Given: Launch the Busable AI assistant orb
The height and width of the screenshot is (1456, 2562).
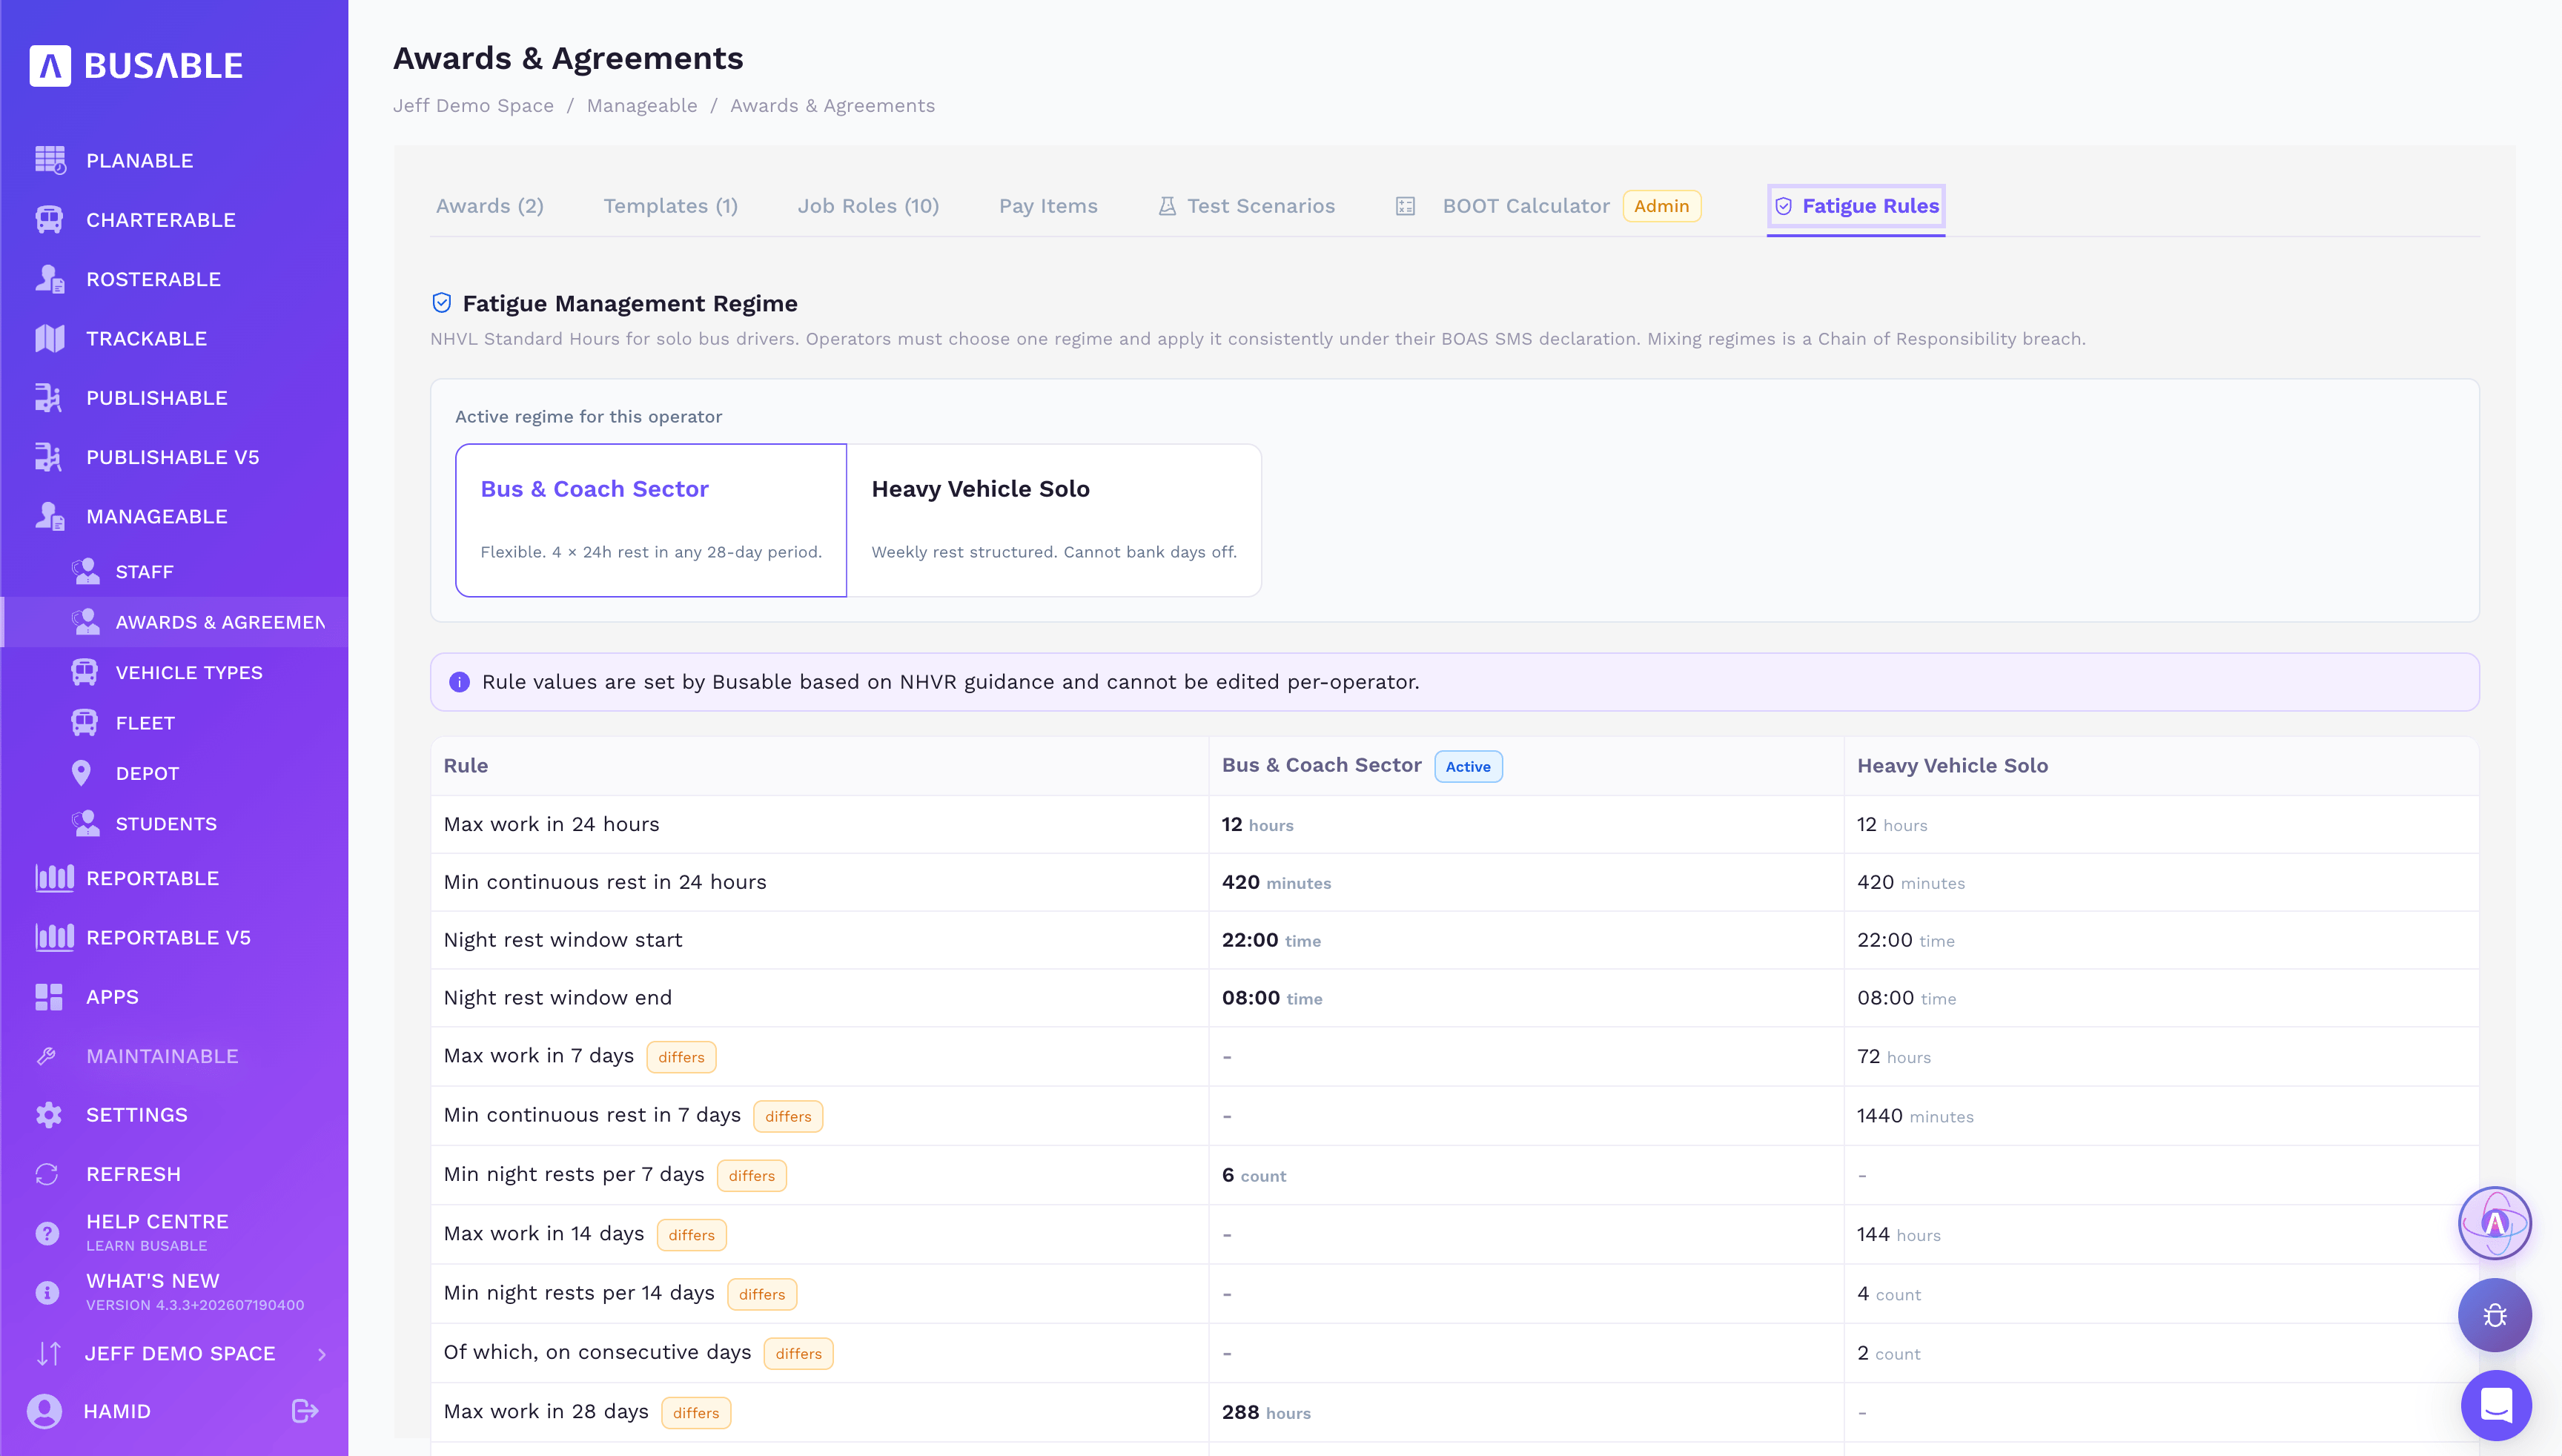Looking at the screenshot, I should coord(2495,1223).
